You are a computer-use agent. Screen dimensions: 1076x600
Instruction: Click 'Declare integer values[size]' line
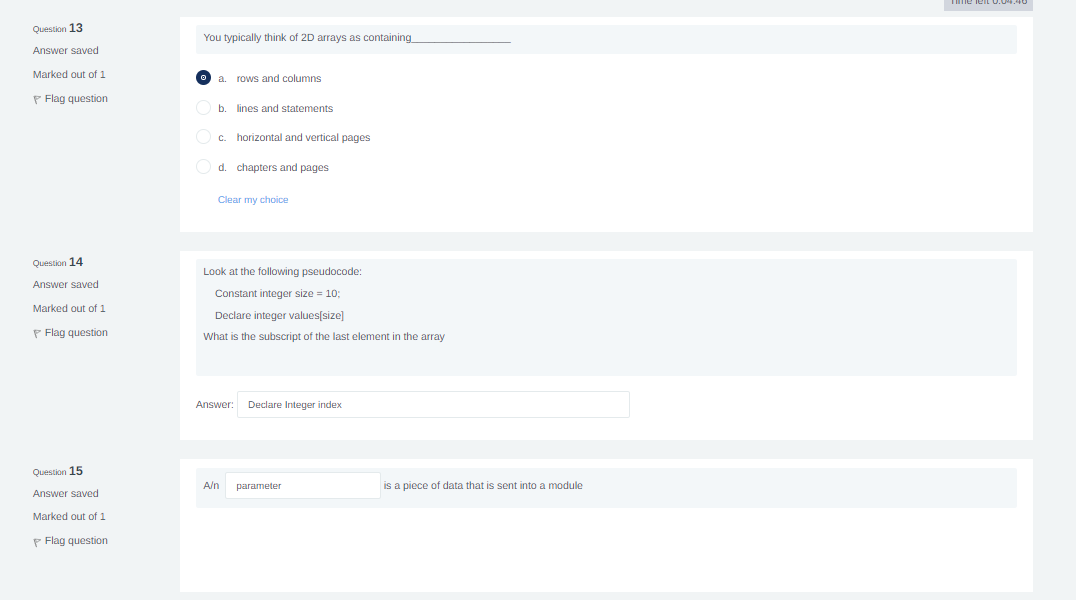pos(279,316)
